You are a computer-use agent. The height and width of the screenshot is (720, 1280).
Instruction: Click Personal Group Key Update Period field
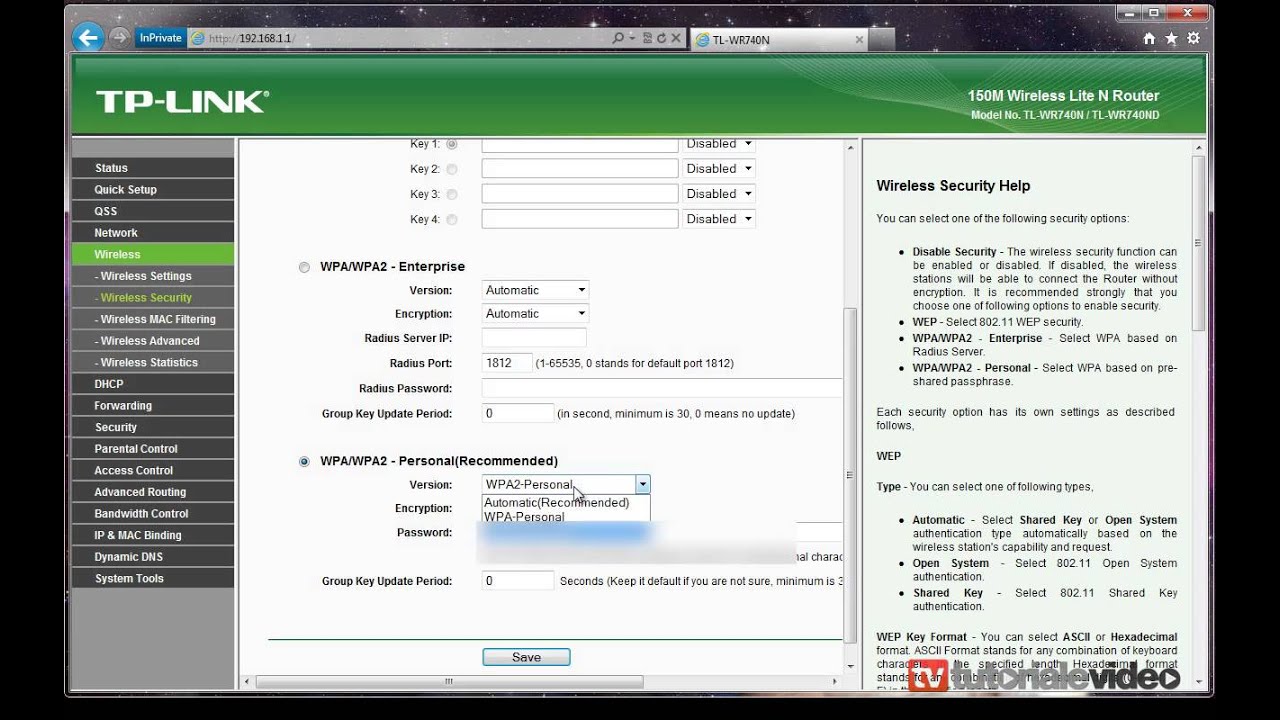pos(518,580)
